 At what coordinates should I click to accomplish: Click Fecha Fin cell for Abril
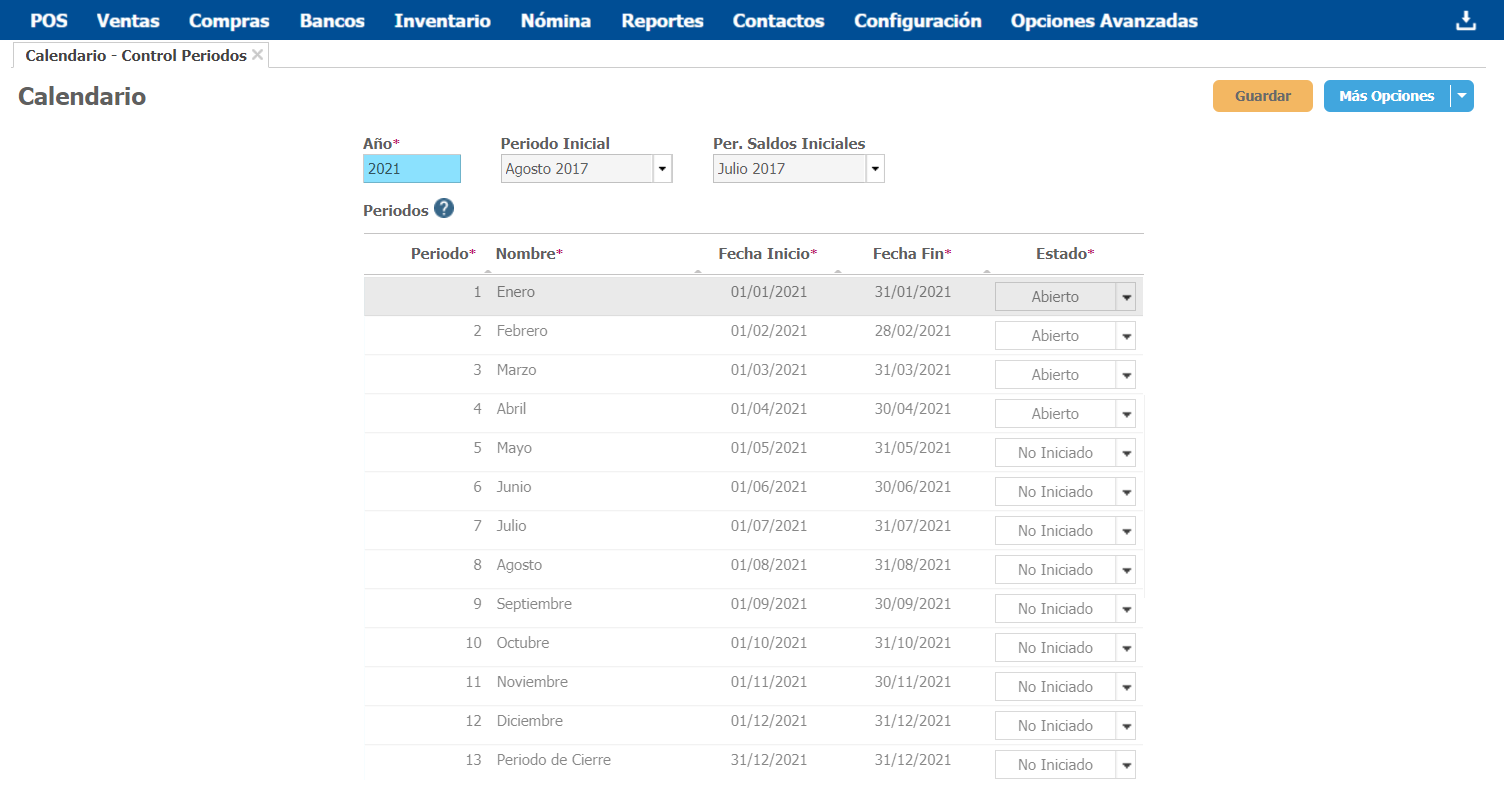[x=911, y=409]
